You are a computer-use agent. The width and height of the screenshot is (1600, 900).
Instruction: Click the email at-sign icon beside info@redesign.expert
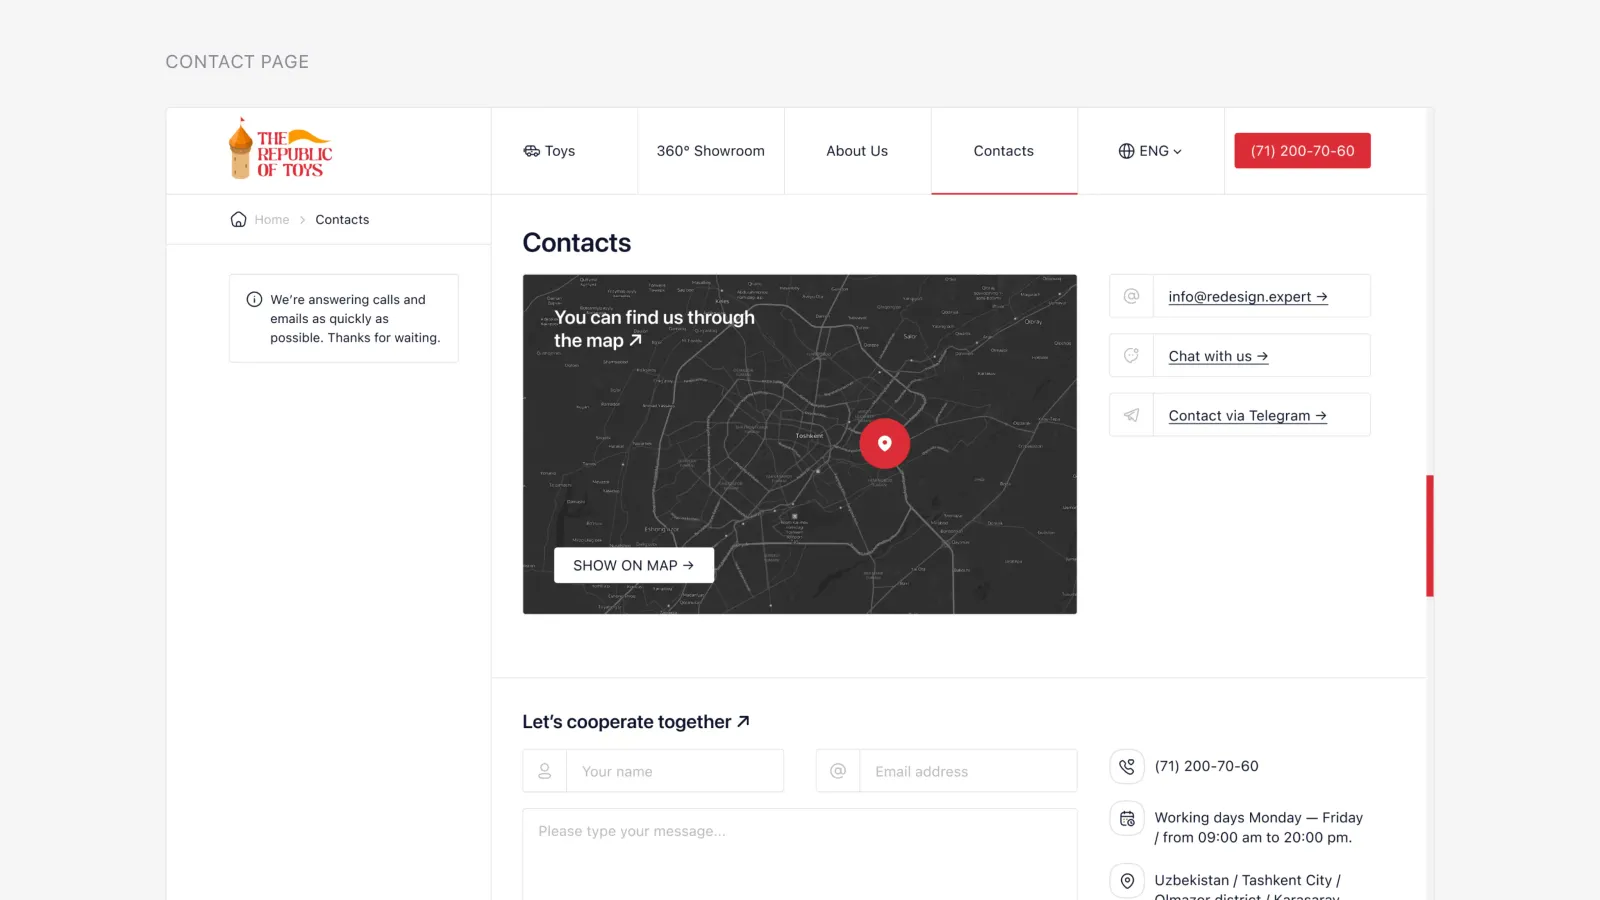[1131, 296]
